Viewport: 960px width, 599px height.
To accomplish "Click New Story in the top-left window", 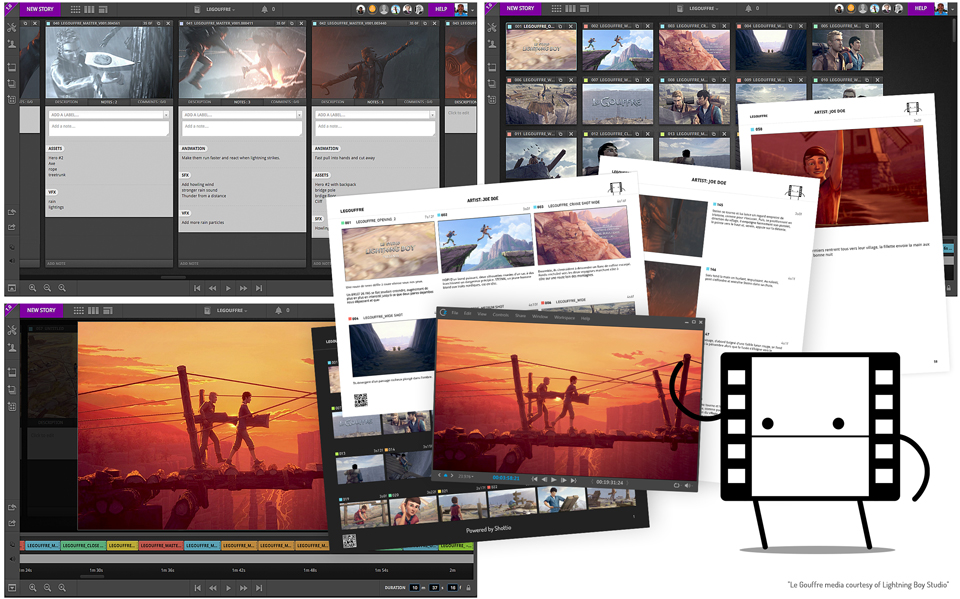I will pos(40,9).
